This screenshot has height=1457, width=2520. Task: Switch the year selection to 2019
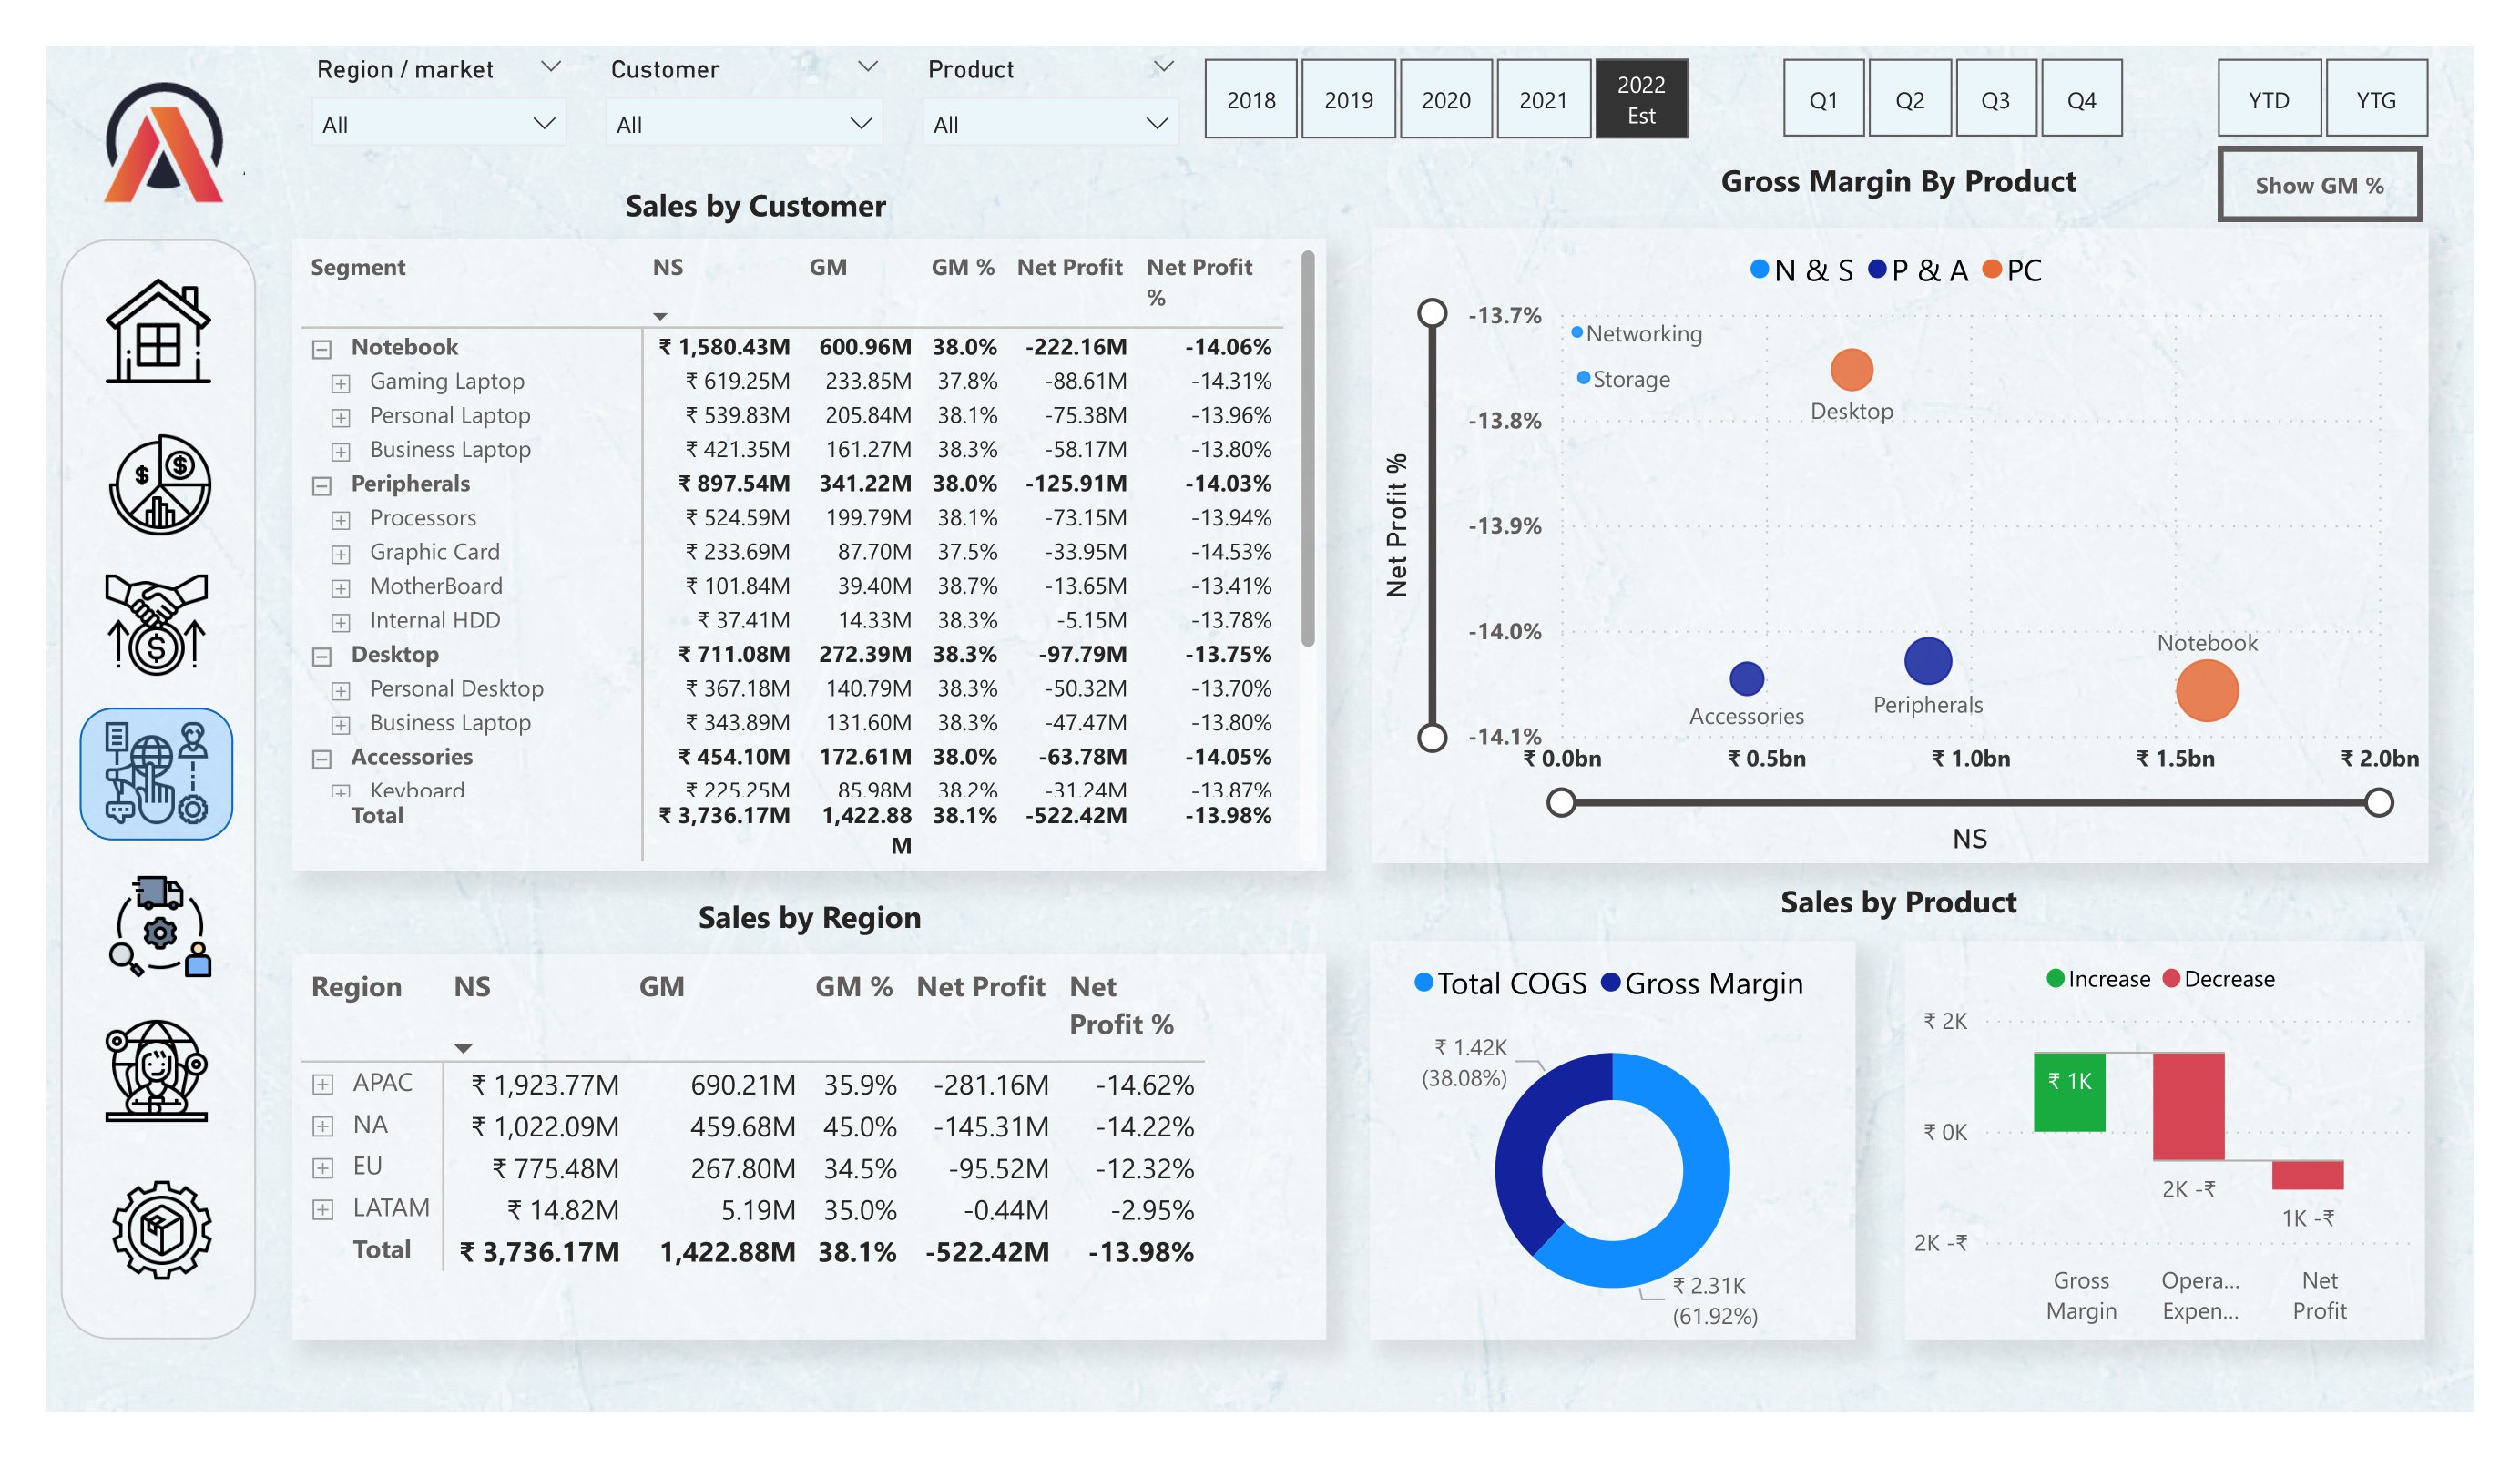tap(1347, 100)
